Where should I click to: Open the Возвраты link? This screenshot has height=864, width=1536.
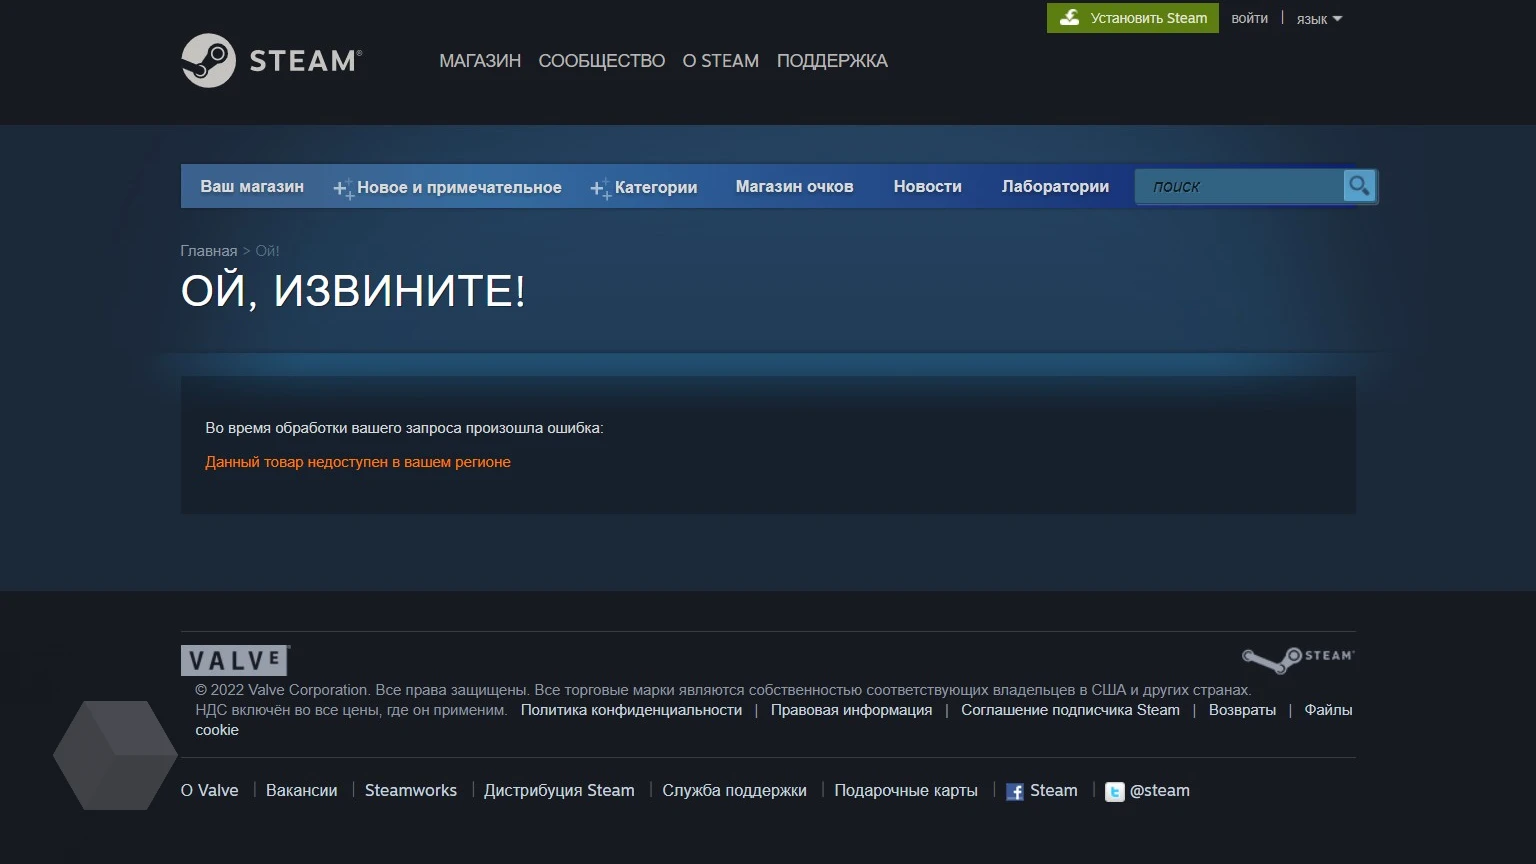pos(1242,710)
